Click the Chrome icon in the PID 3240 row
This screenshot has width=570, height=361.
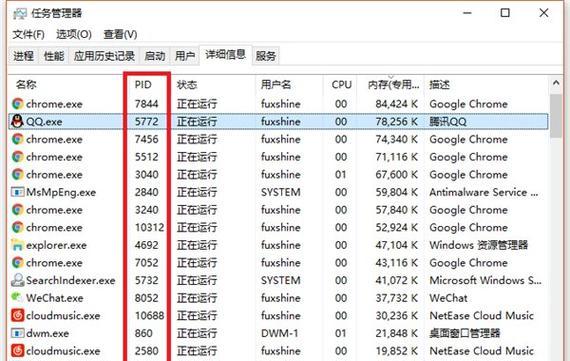[x=17, y=209]
